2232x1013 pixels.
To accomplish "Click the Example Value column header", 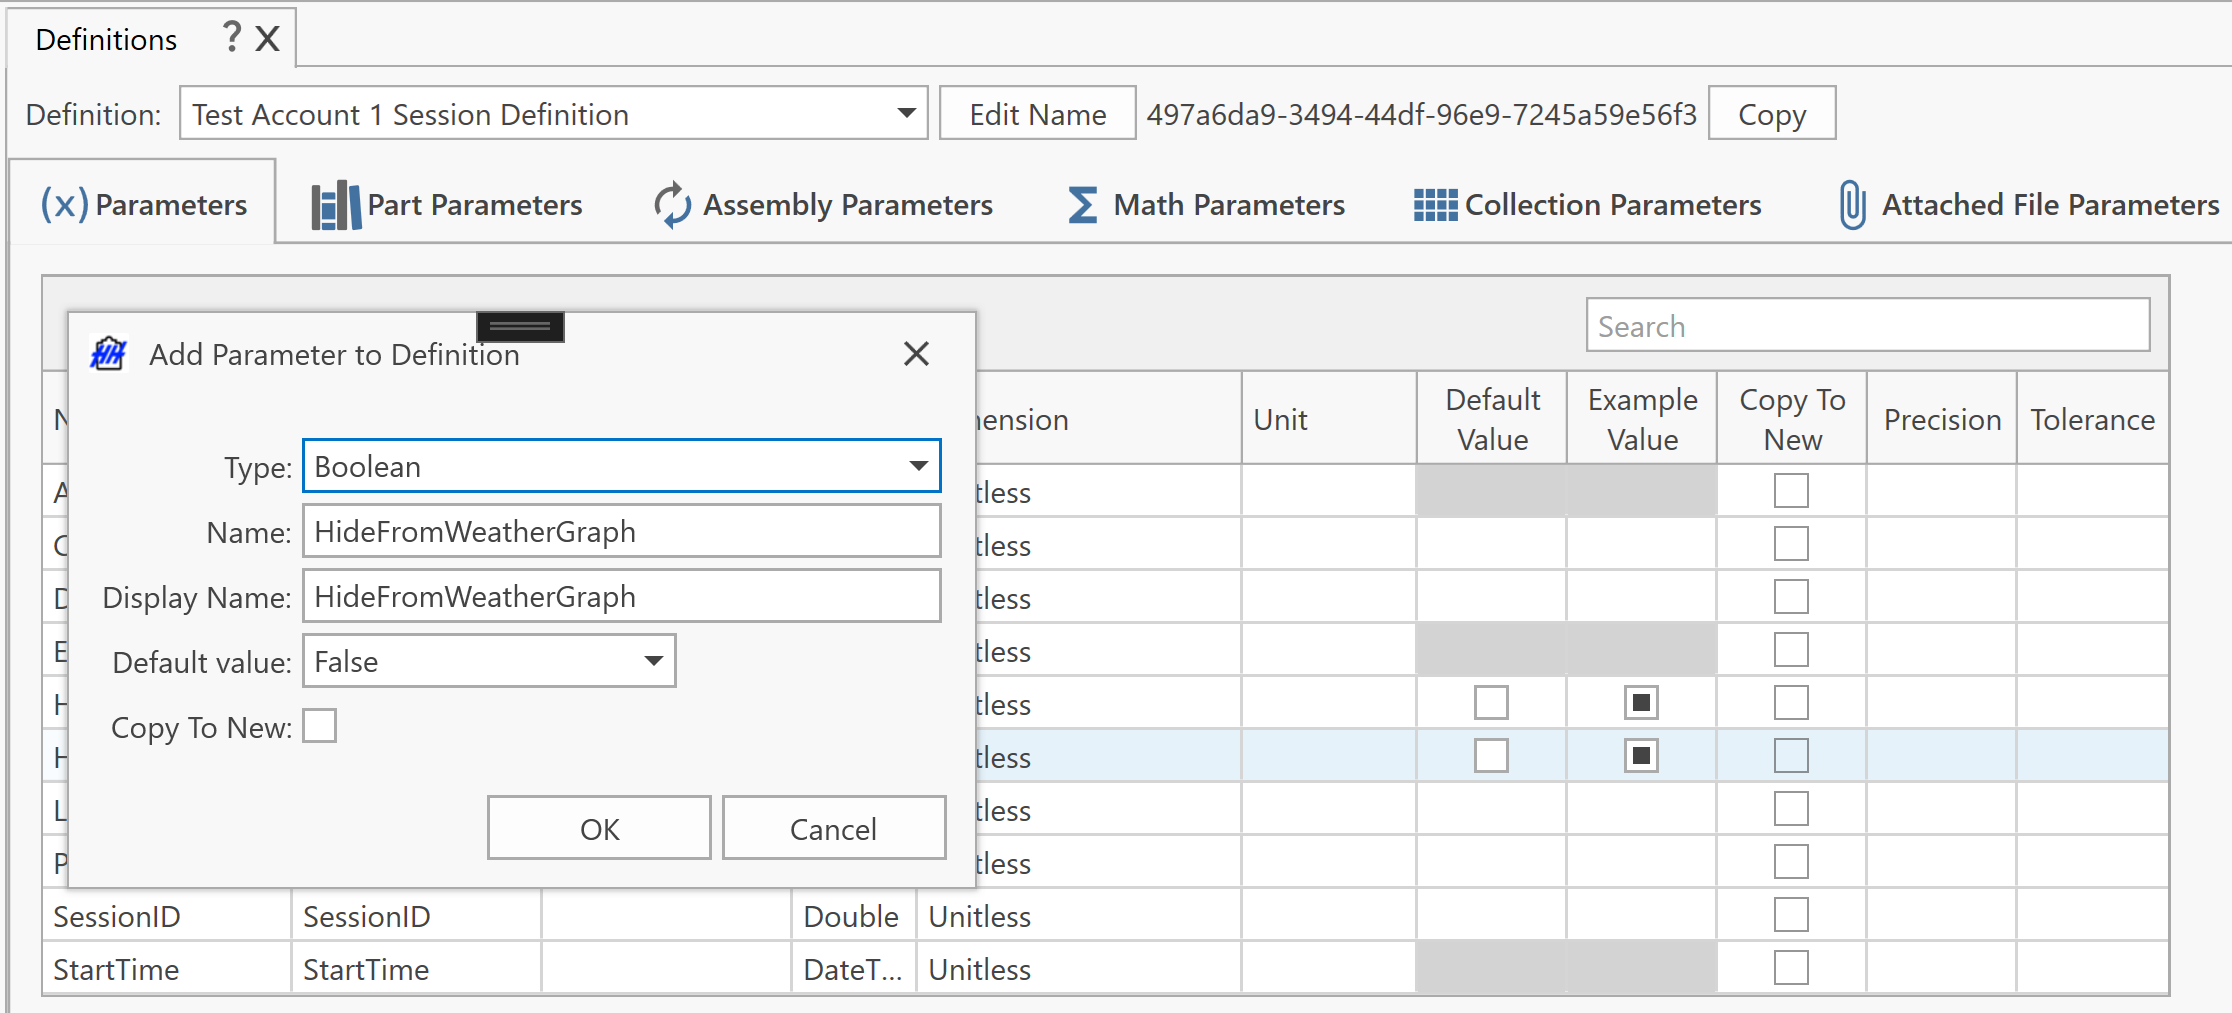I will pyautogui.click(x=1642, y=419).
